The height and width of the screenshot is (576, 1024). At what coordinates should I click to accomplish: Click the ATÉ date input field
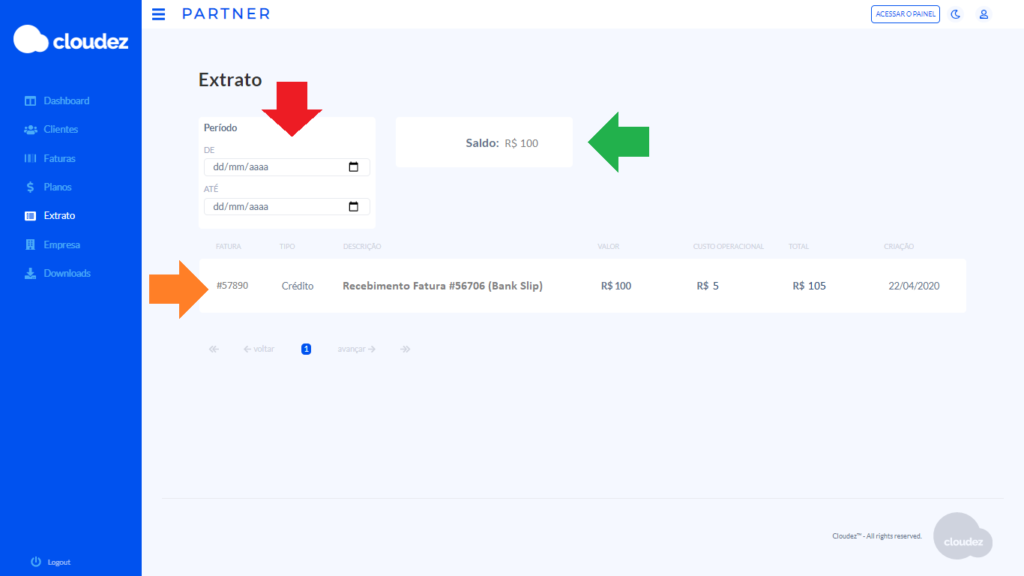click(x=270, y=207)
